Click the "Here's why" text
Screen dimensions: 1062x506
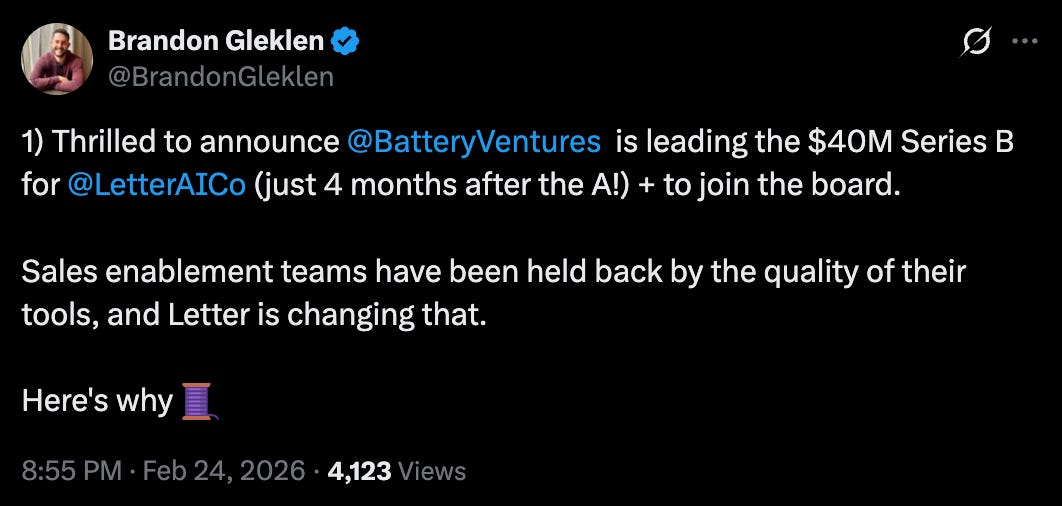click(97, 402)
